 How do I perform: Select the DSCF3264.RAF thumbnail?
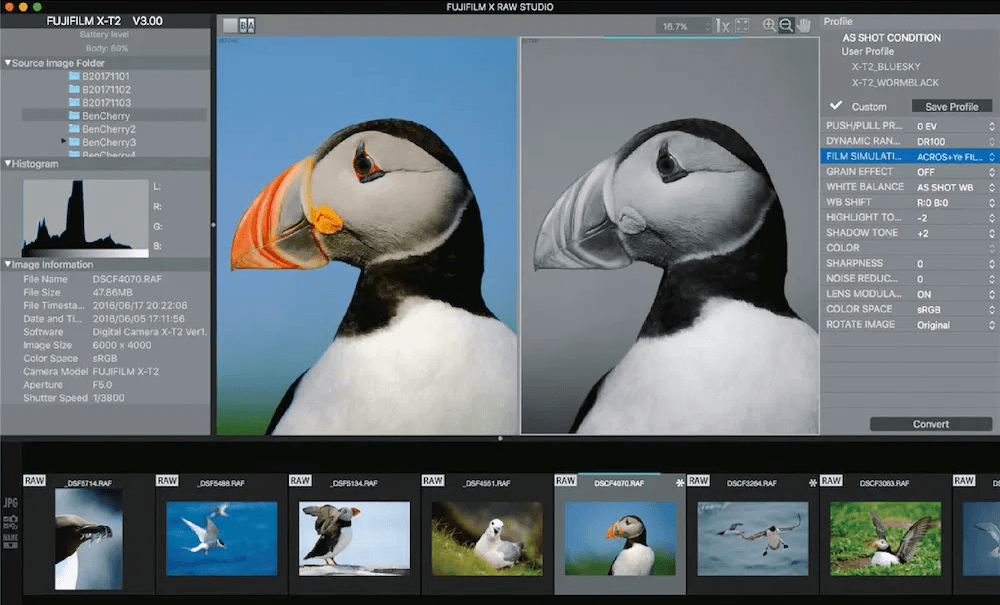(x=753, y=539)
